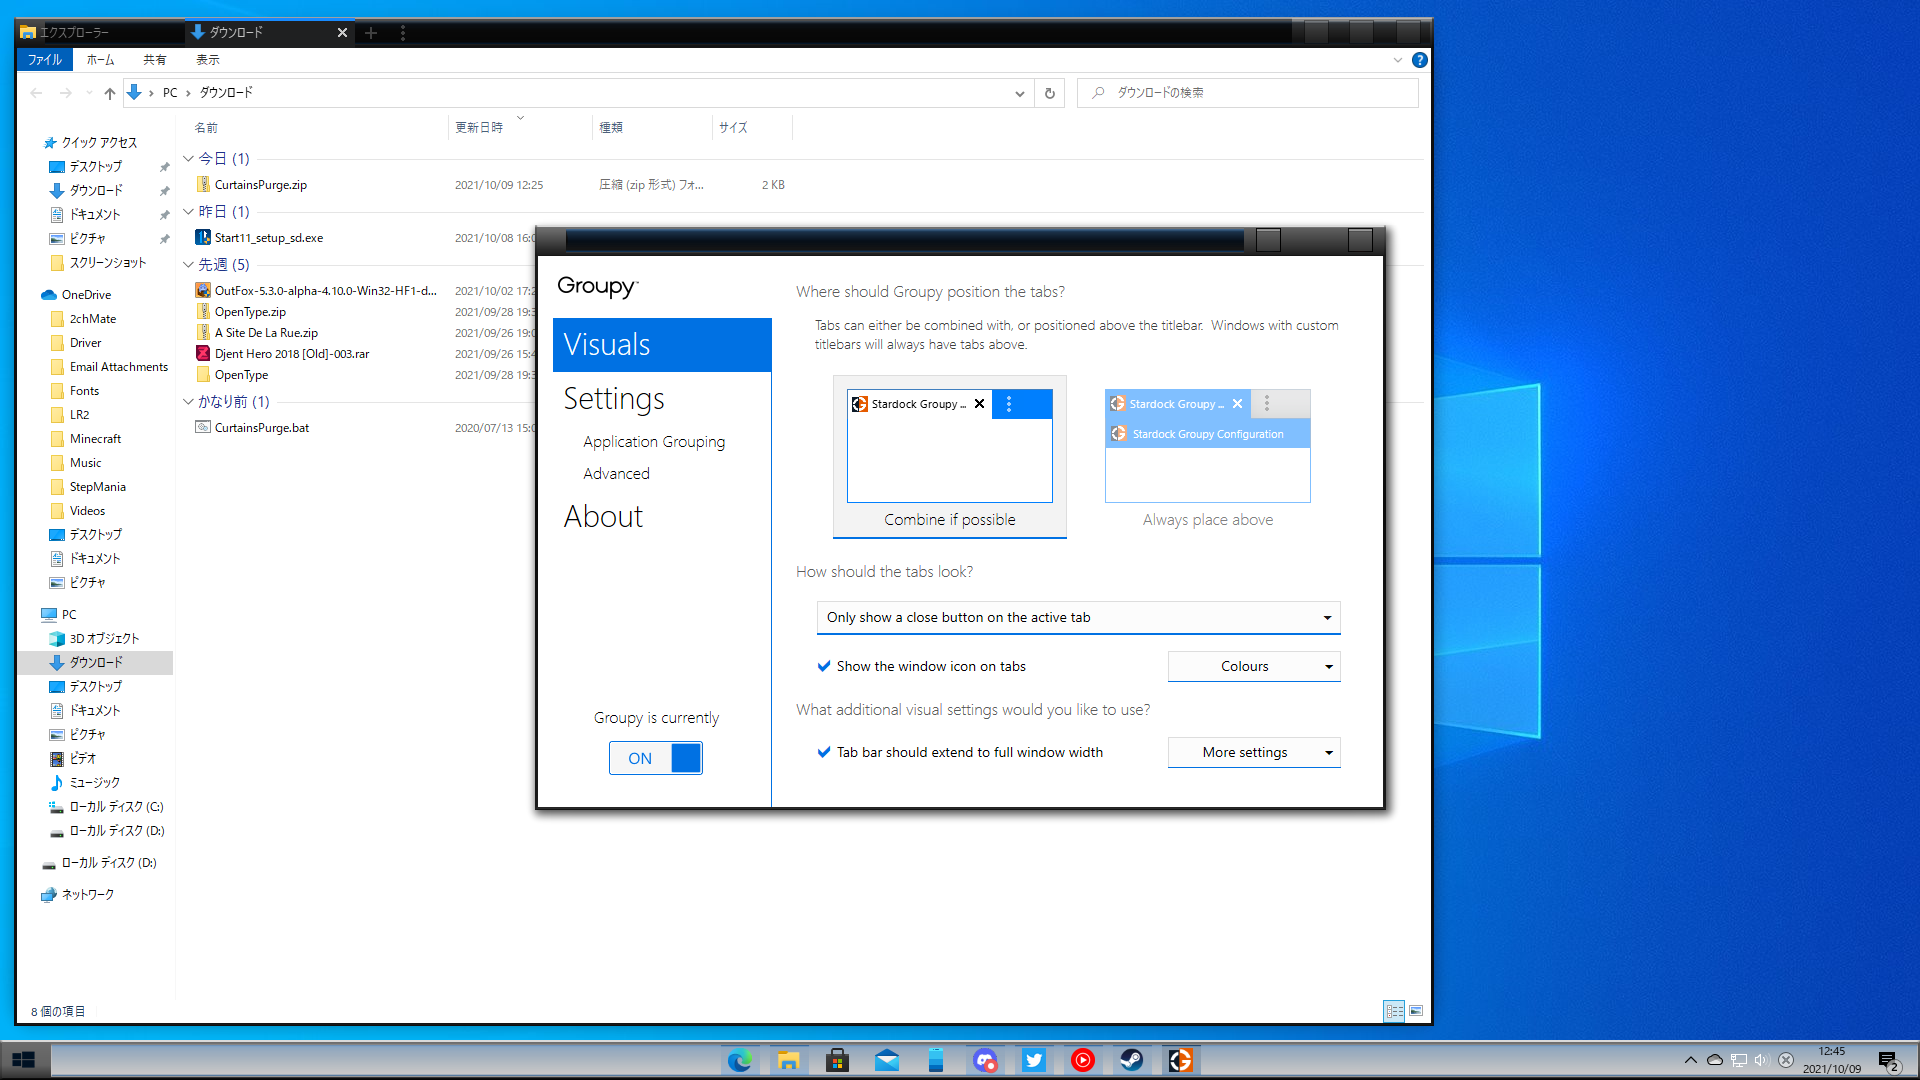1920x1080 pixels.
Task: Click PC in the address breadcrumb
Action: click(170, 93)
